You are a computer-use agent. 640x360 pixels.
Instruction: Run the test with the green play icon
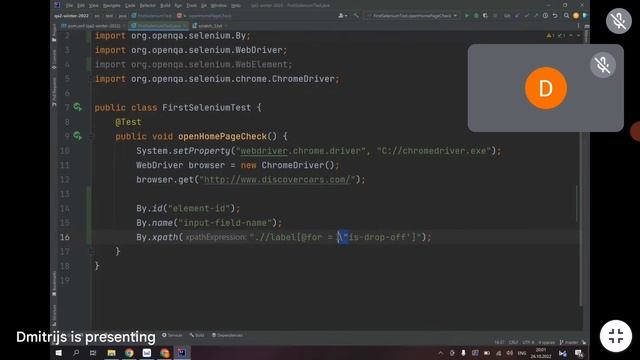467,16
